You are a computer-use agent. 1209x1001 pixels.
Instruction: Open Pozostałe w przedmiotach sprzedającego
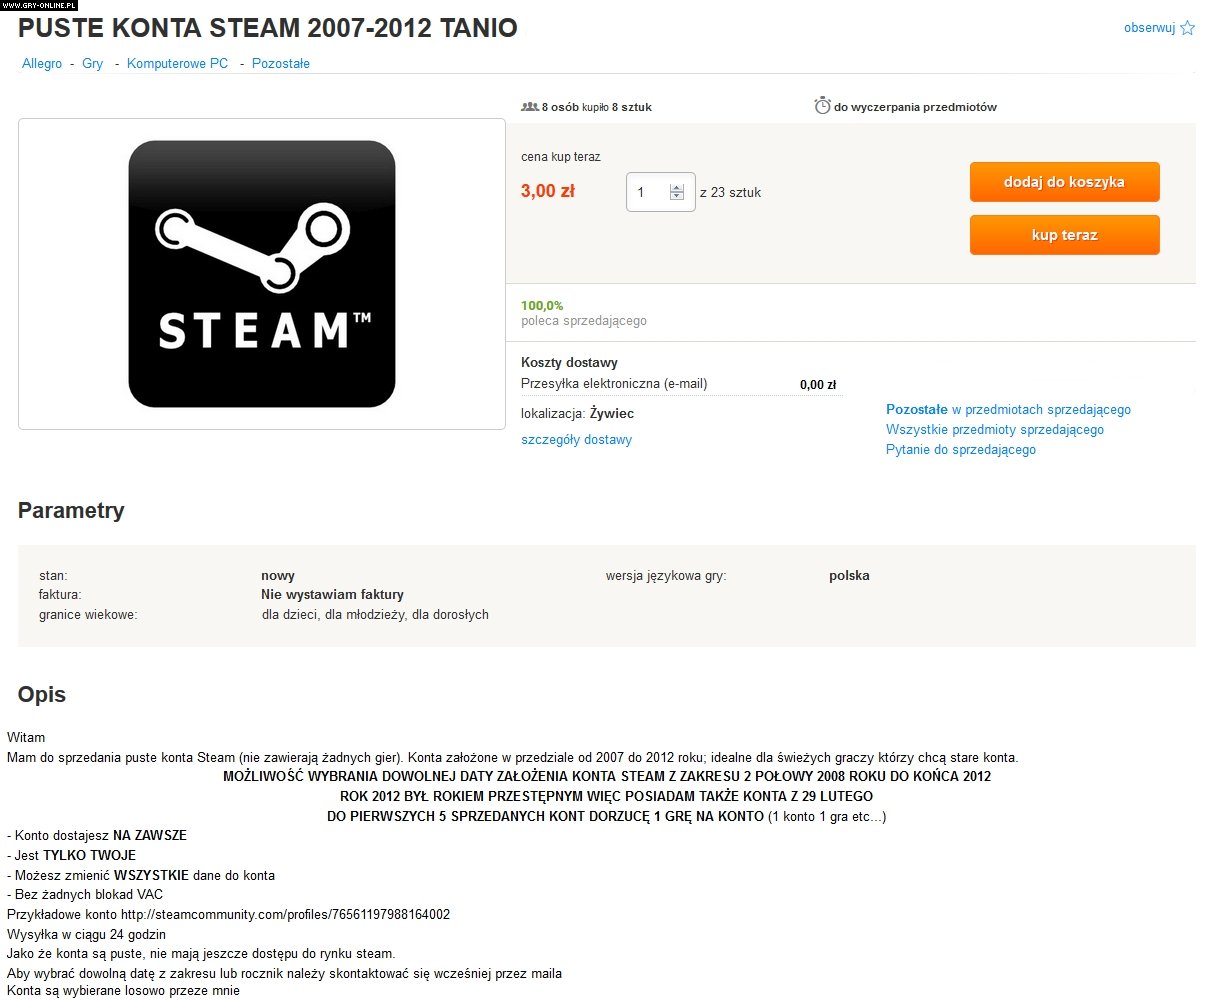click(x=1008, y=410)
